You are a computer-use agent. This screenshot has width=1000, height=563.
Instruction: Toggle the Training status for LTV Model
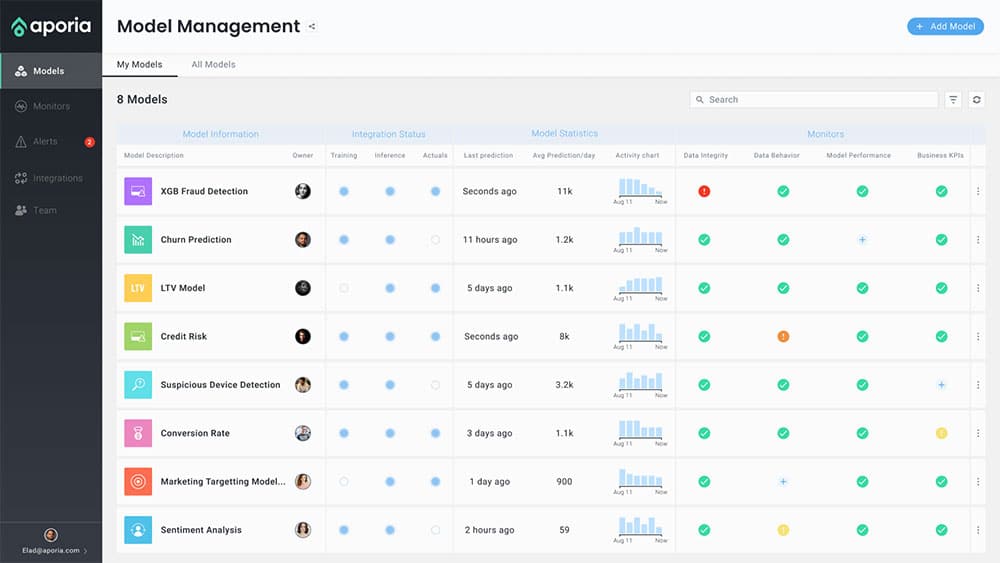[344, 288]
